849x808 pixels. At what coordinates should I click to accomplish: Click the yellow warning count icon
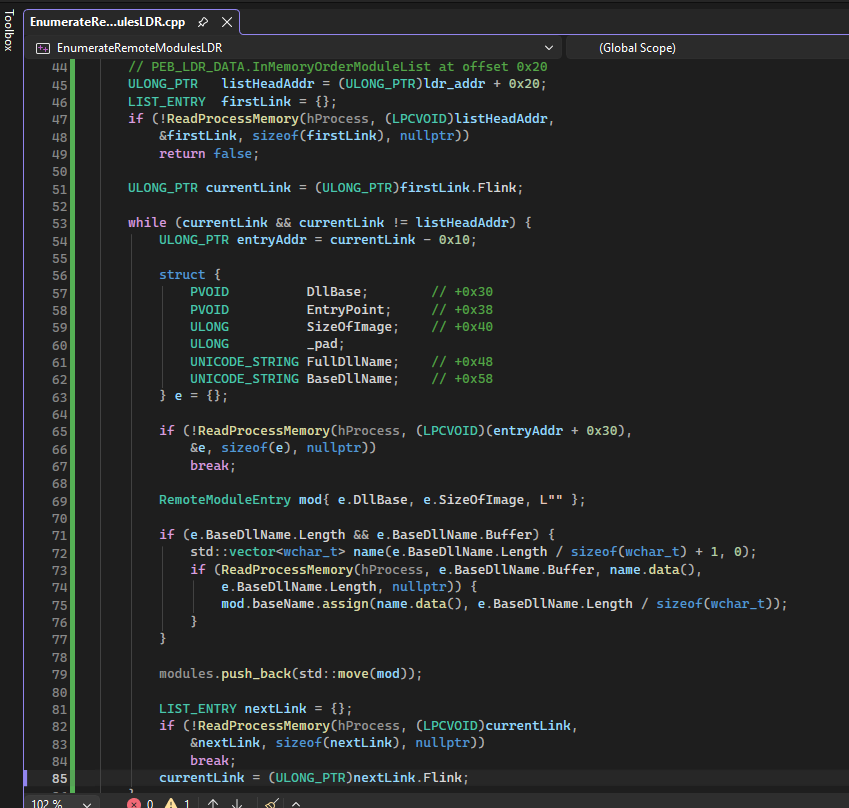tap(171, 804)
